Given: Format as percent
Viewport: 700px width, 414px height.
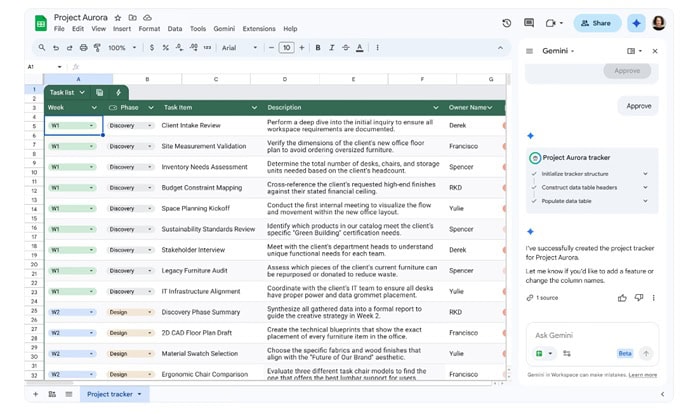Looking at the screenshot, I should (166, 48).
